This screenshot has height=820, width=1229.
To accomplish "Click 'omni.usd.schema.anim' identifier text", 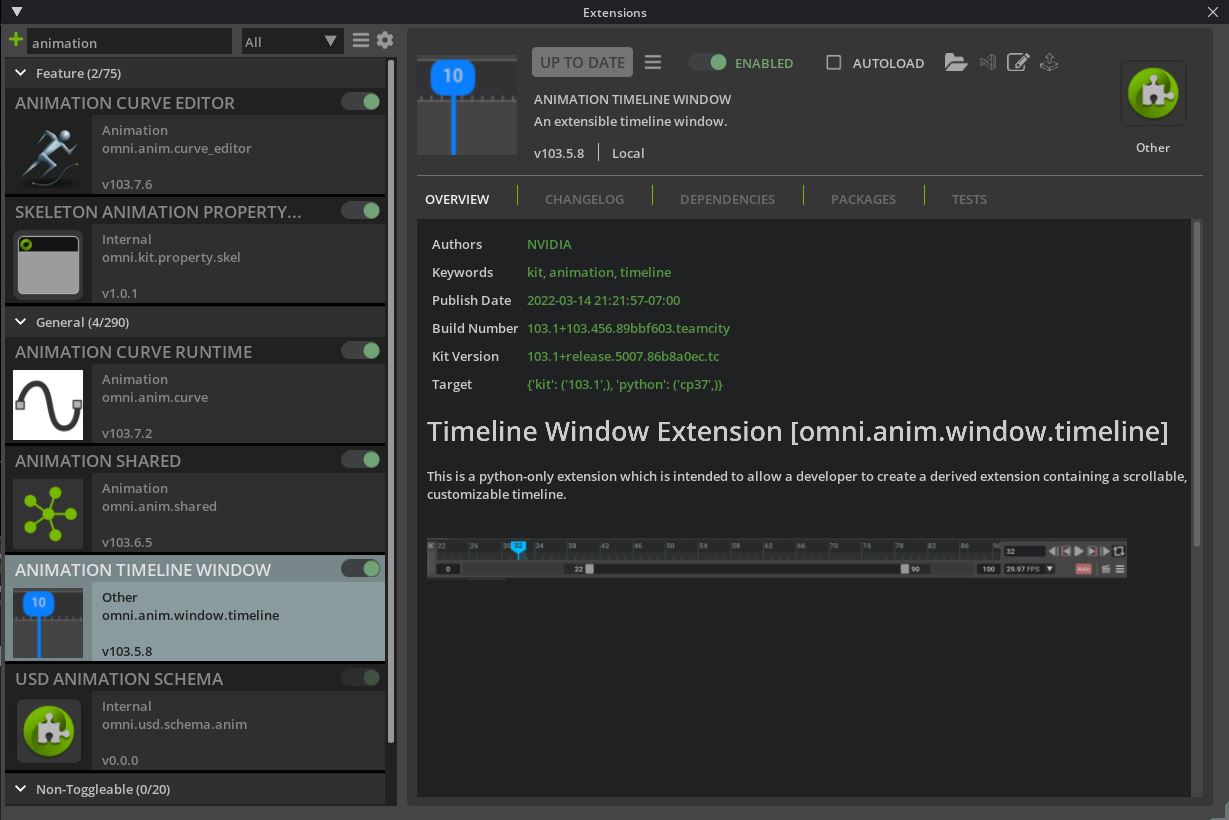I will tap(174, 724).
